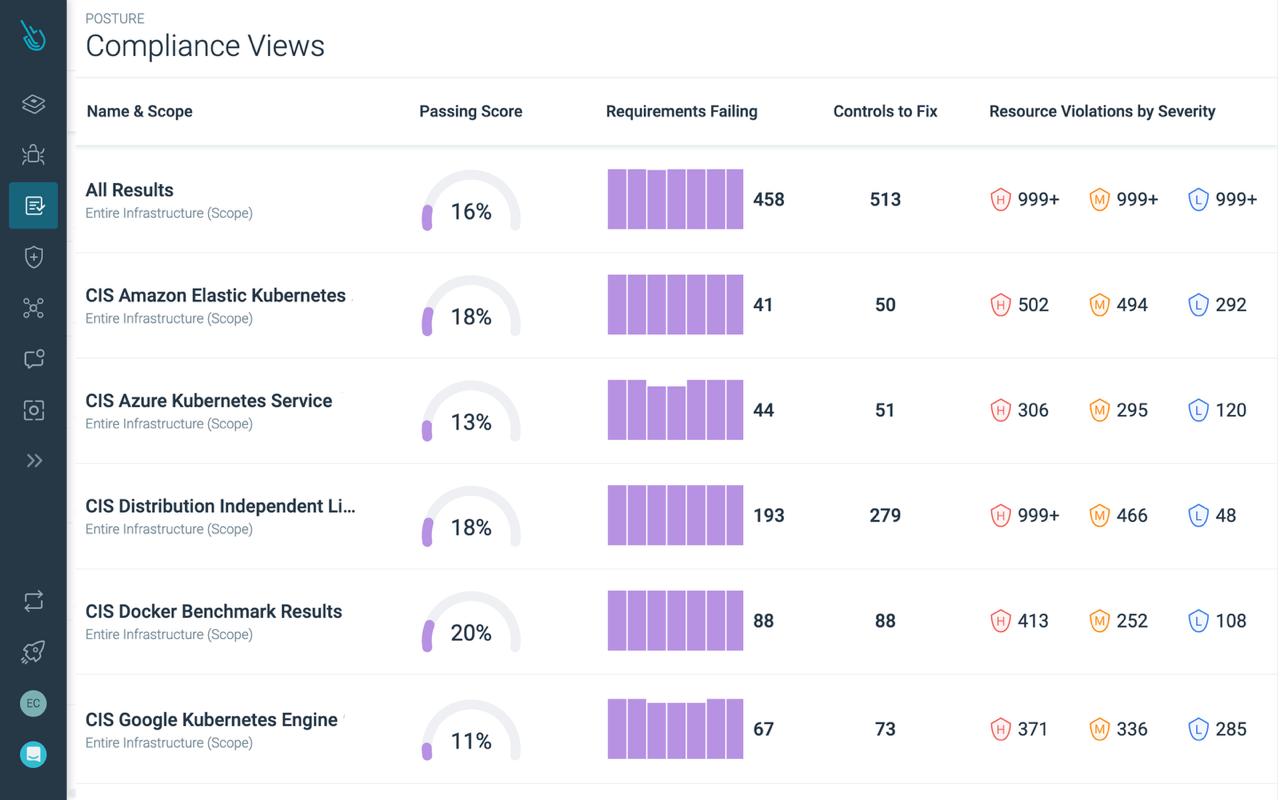Open the CIS Docker Benchmark Results view
The image size is (1280, 800).
214,611
